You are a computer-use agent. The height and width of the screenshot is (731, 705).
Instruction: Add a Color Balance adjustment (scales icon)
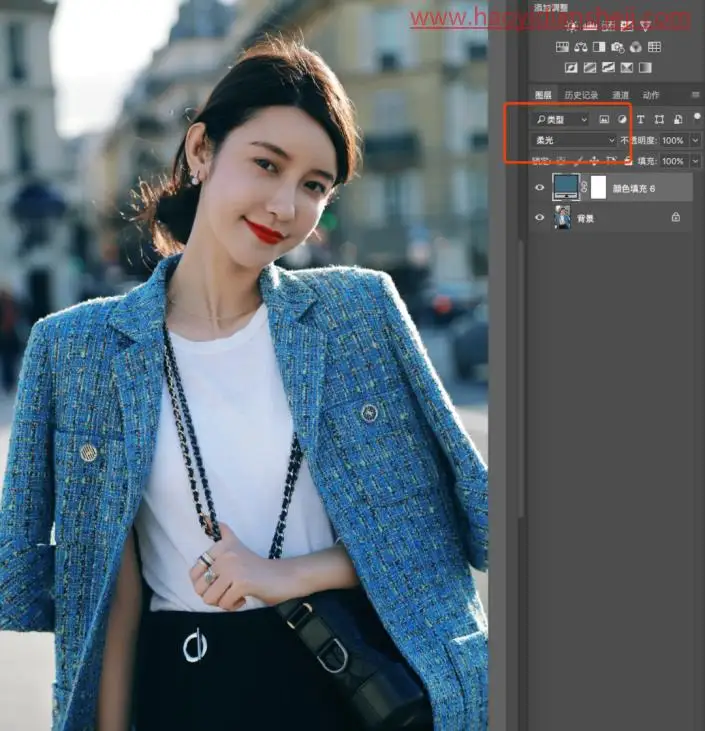pos(581,47)
